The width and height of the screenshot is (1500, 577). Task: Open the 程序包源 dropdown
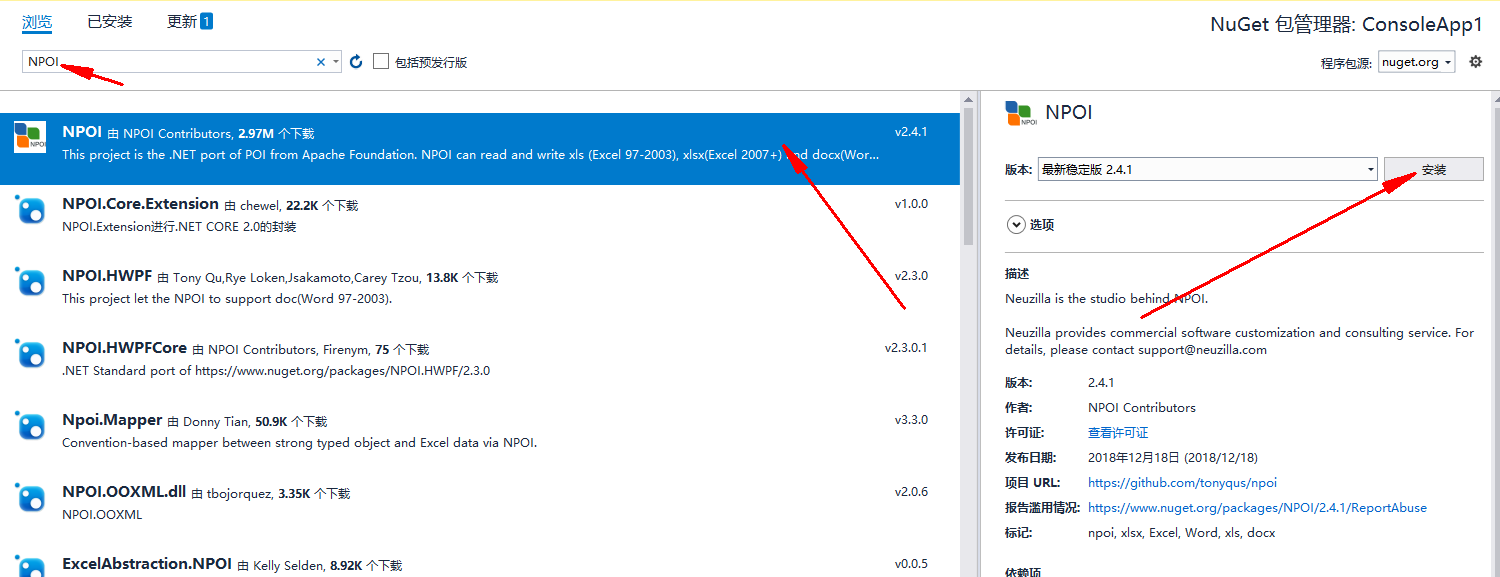pyautogui.click(x=1416, y=61)
